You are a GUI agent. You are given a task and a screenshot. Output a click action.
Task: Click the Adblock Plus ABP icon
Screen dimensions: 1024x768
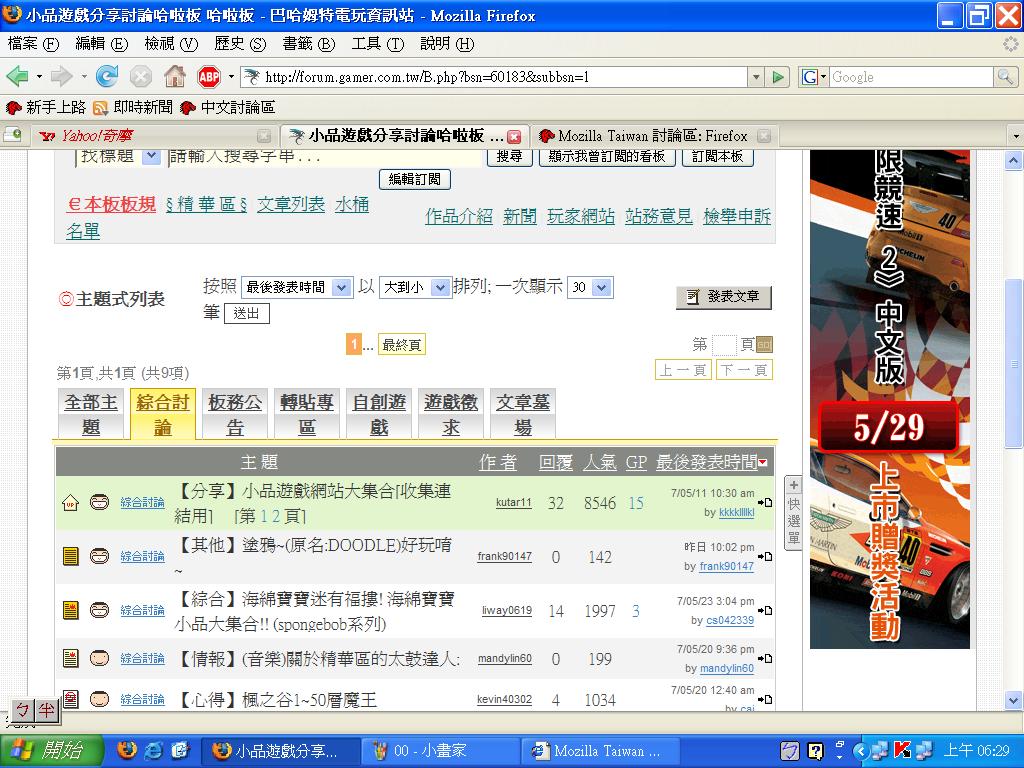[x=208, y=77]
